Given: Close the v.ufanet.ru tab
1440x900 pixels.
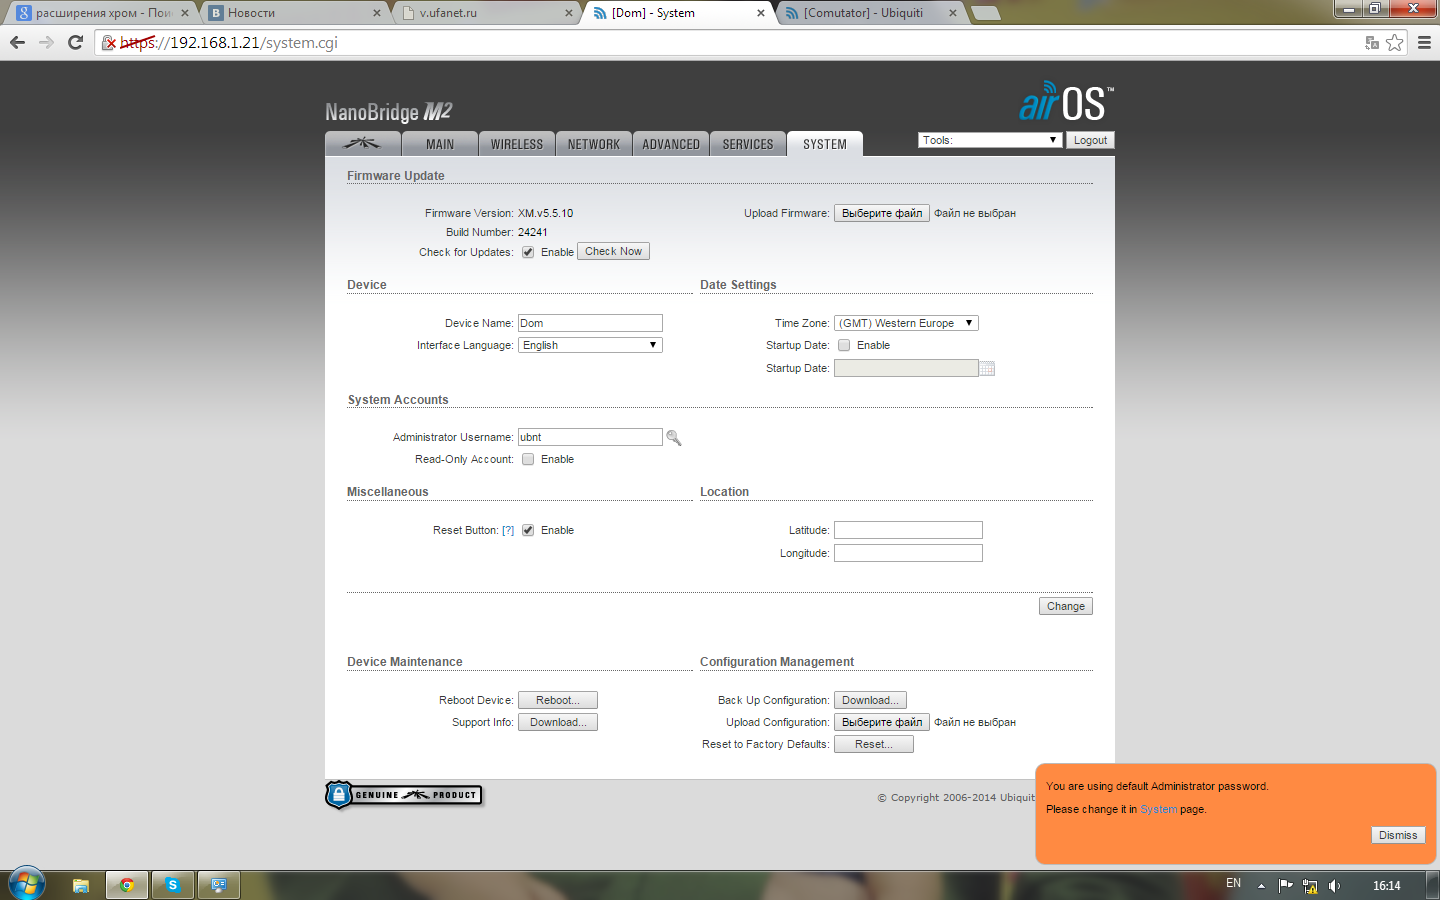Looking at the screenshot, I should point(569,13).
